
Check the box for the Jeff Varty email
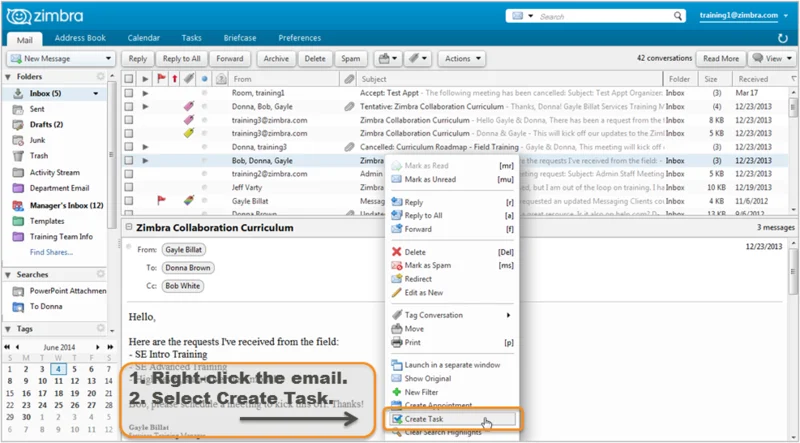tap(128, 187)
